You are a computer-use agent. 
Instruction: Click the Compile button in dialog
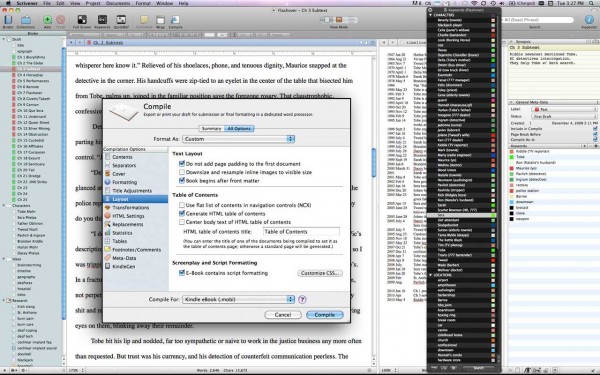324,315
